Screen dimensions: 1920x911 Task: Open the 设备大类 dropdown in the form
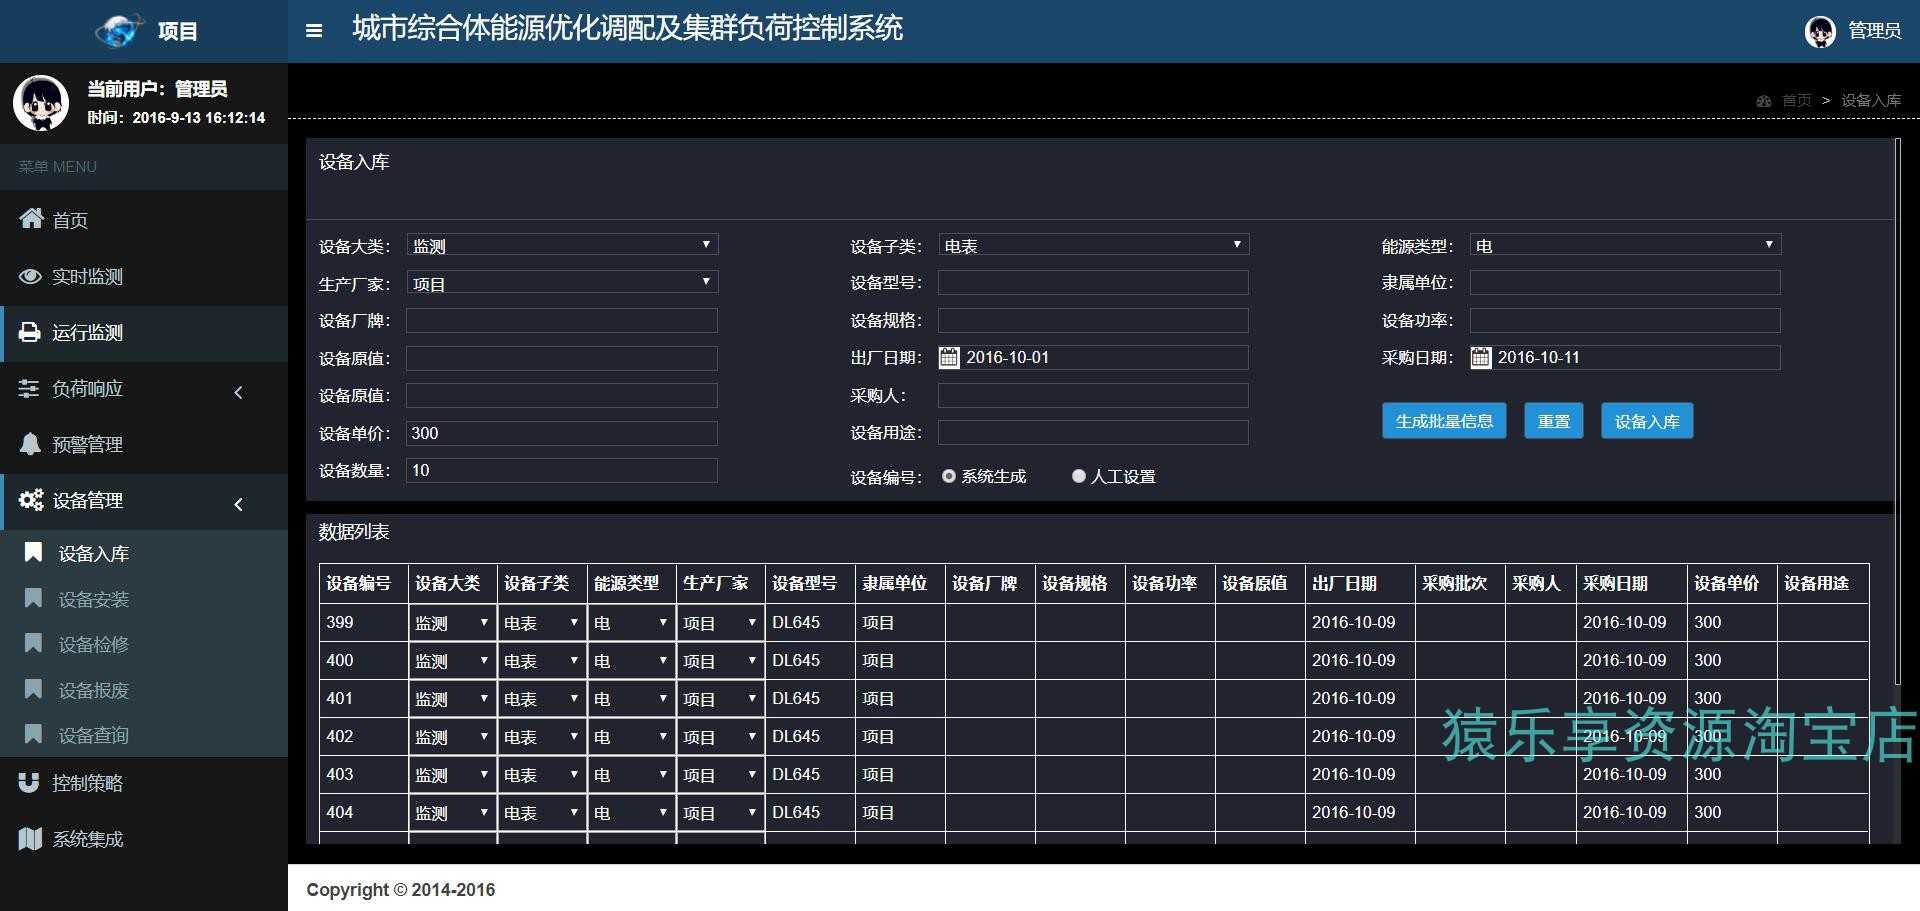(x=562, y=245)
